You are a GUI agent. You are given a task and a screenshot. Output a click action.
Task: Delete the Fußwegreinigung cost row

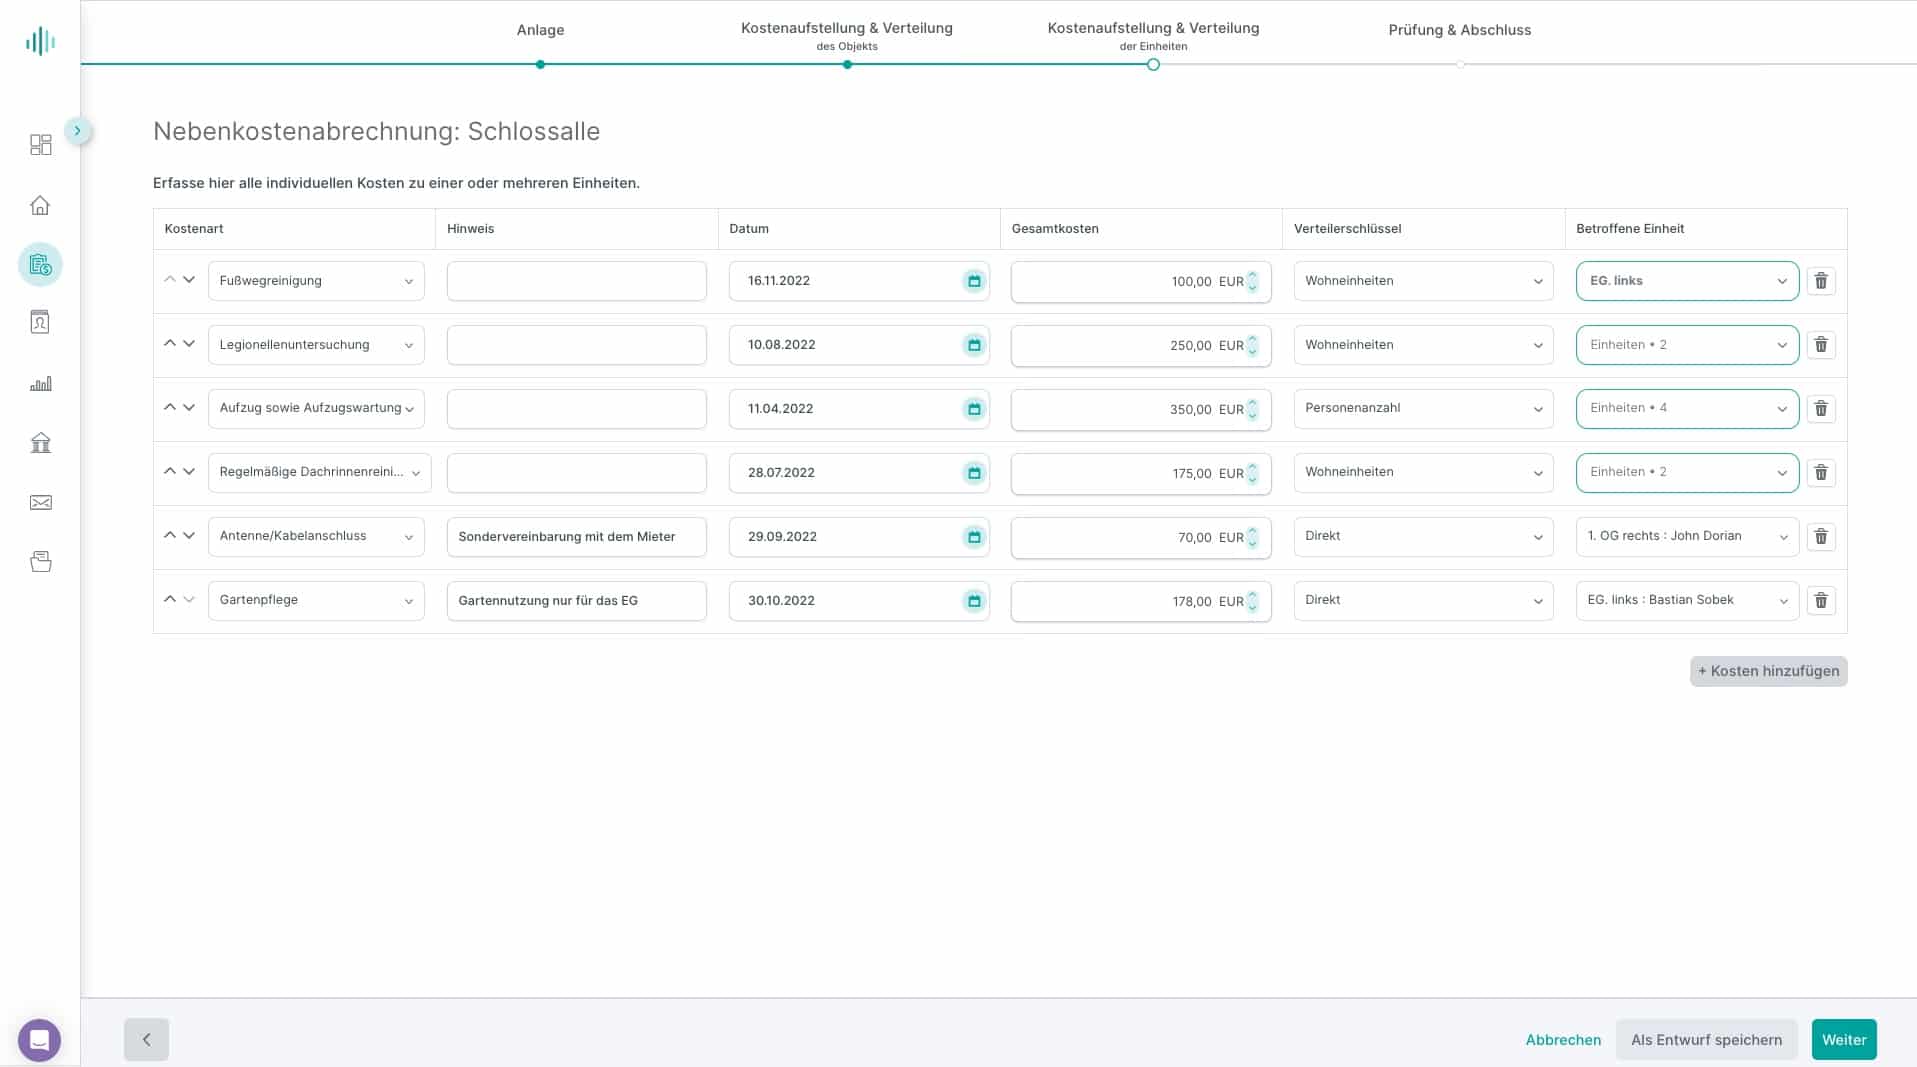click(x=1821, y=281)
